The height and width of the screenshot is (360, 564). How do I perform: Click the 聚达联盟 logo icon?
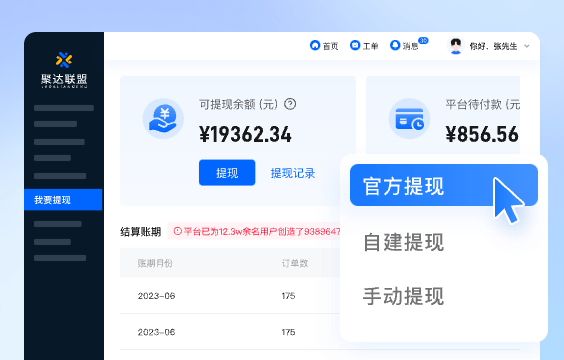click(x=64, y=60)
